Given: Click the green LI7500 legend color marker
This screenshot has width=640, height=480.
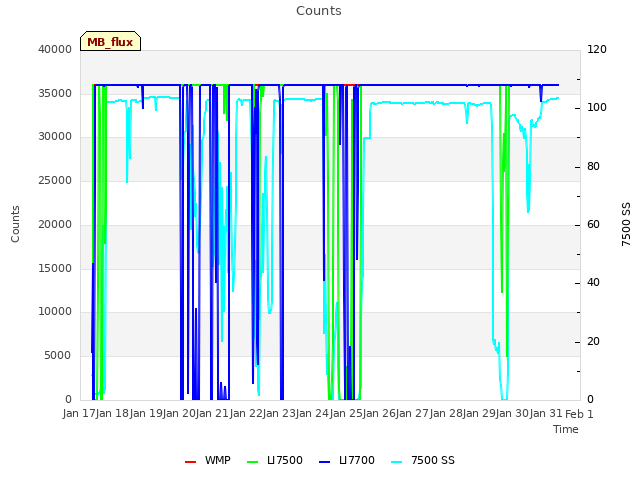Looking at the screenshot, I should [x=253, y=462].
